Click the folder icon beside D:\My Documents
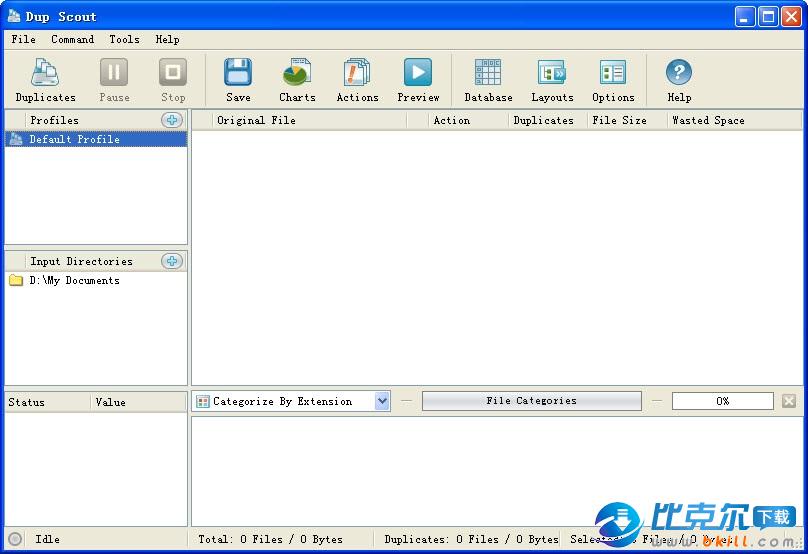 tap(16, 280)
